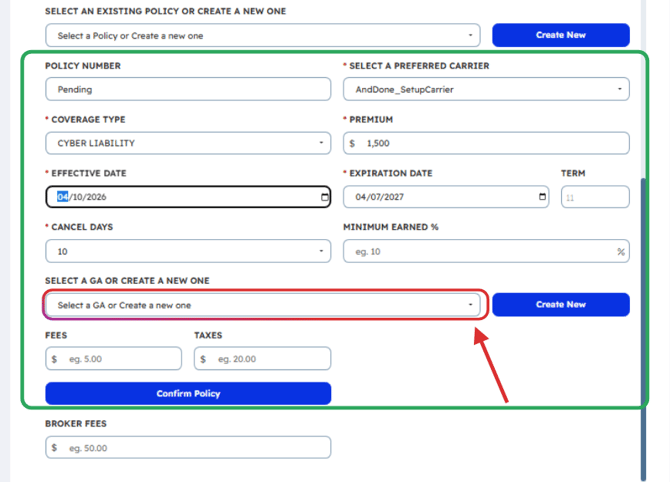Click Create New next to policy selector

click(x=560, y=35)
